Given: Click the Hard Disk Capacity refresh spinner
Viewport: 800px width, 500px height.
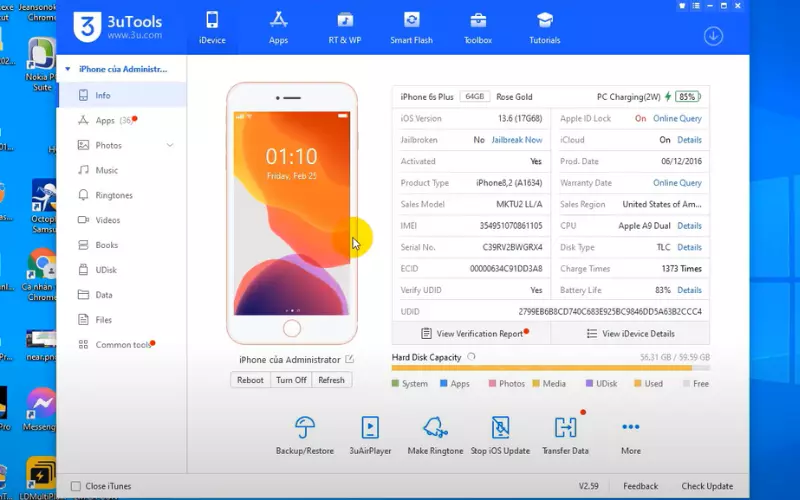Looking at the screenshot, I should point(471,357).
